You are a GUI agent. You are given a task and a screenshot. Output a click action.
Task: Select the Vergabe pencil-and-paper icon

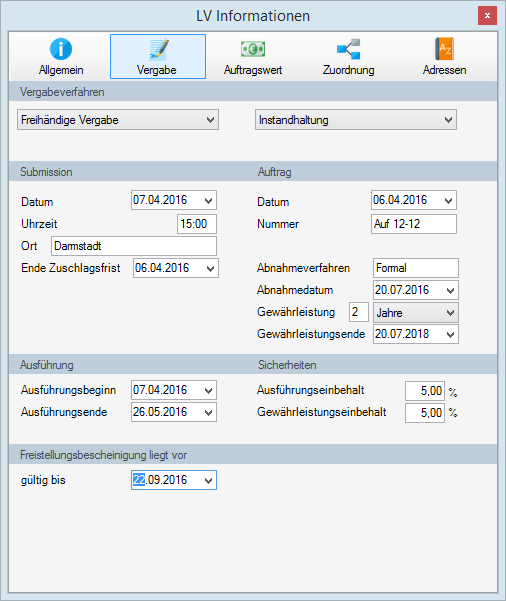[x=158, y=49]
